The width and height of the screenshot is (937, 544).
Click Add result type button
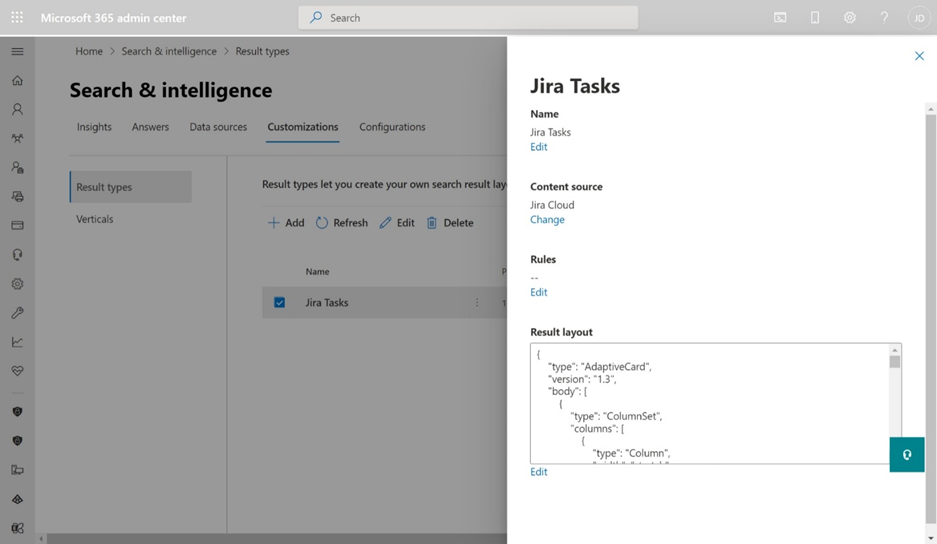click(286, 222)
